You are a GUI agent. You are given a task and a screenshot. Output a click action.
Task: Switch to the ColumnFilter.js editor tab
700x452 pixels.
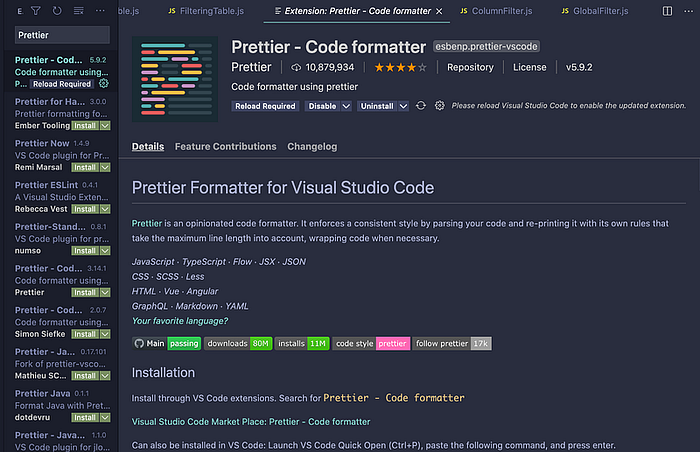click(496, 11)
